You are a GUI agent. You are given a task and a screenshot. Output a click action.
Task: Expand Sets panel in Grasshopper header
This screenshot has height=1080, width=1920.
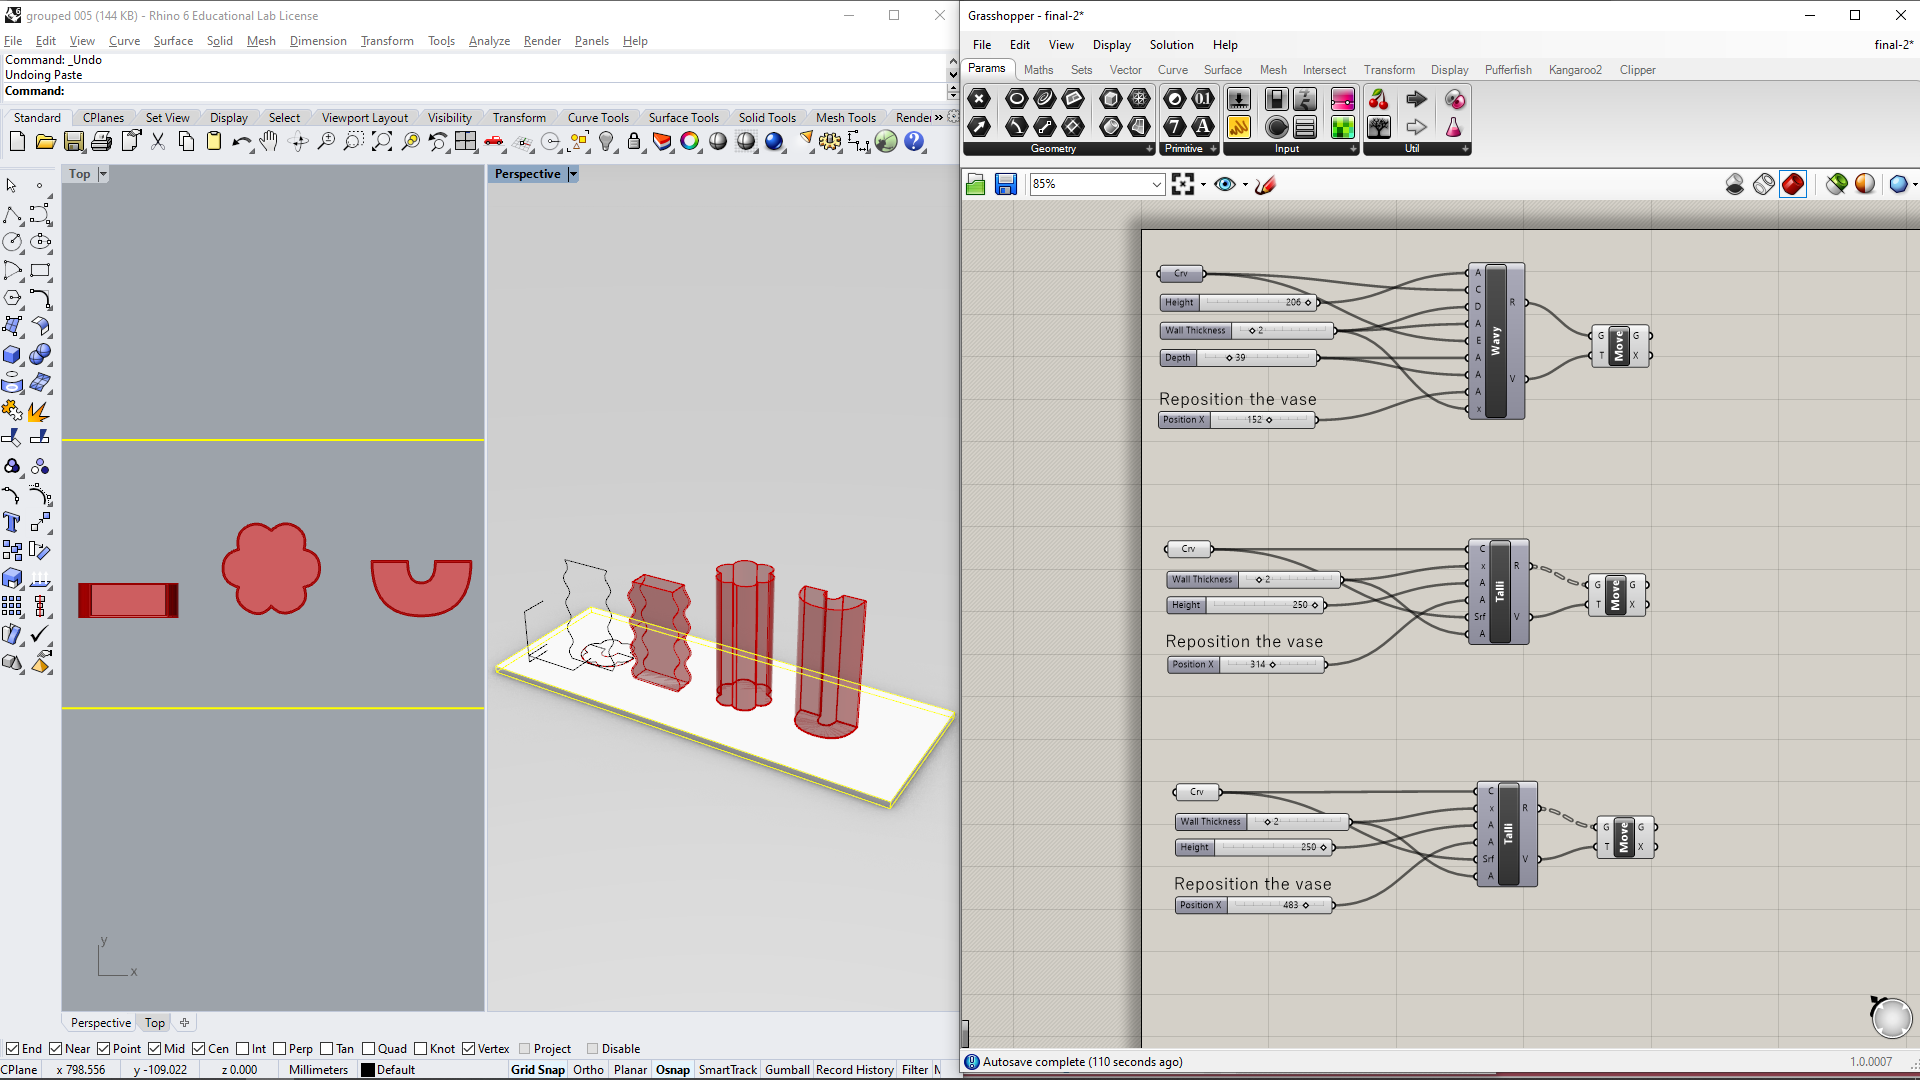coord(1081,70)
